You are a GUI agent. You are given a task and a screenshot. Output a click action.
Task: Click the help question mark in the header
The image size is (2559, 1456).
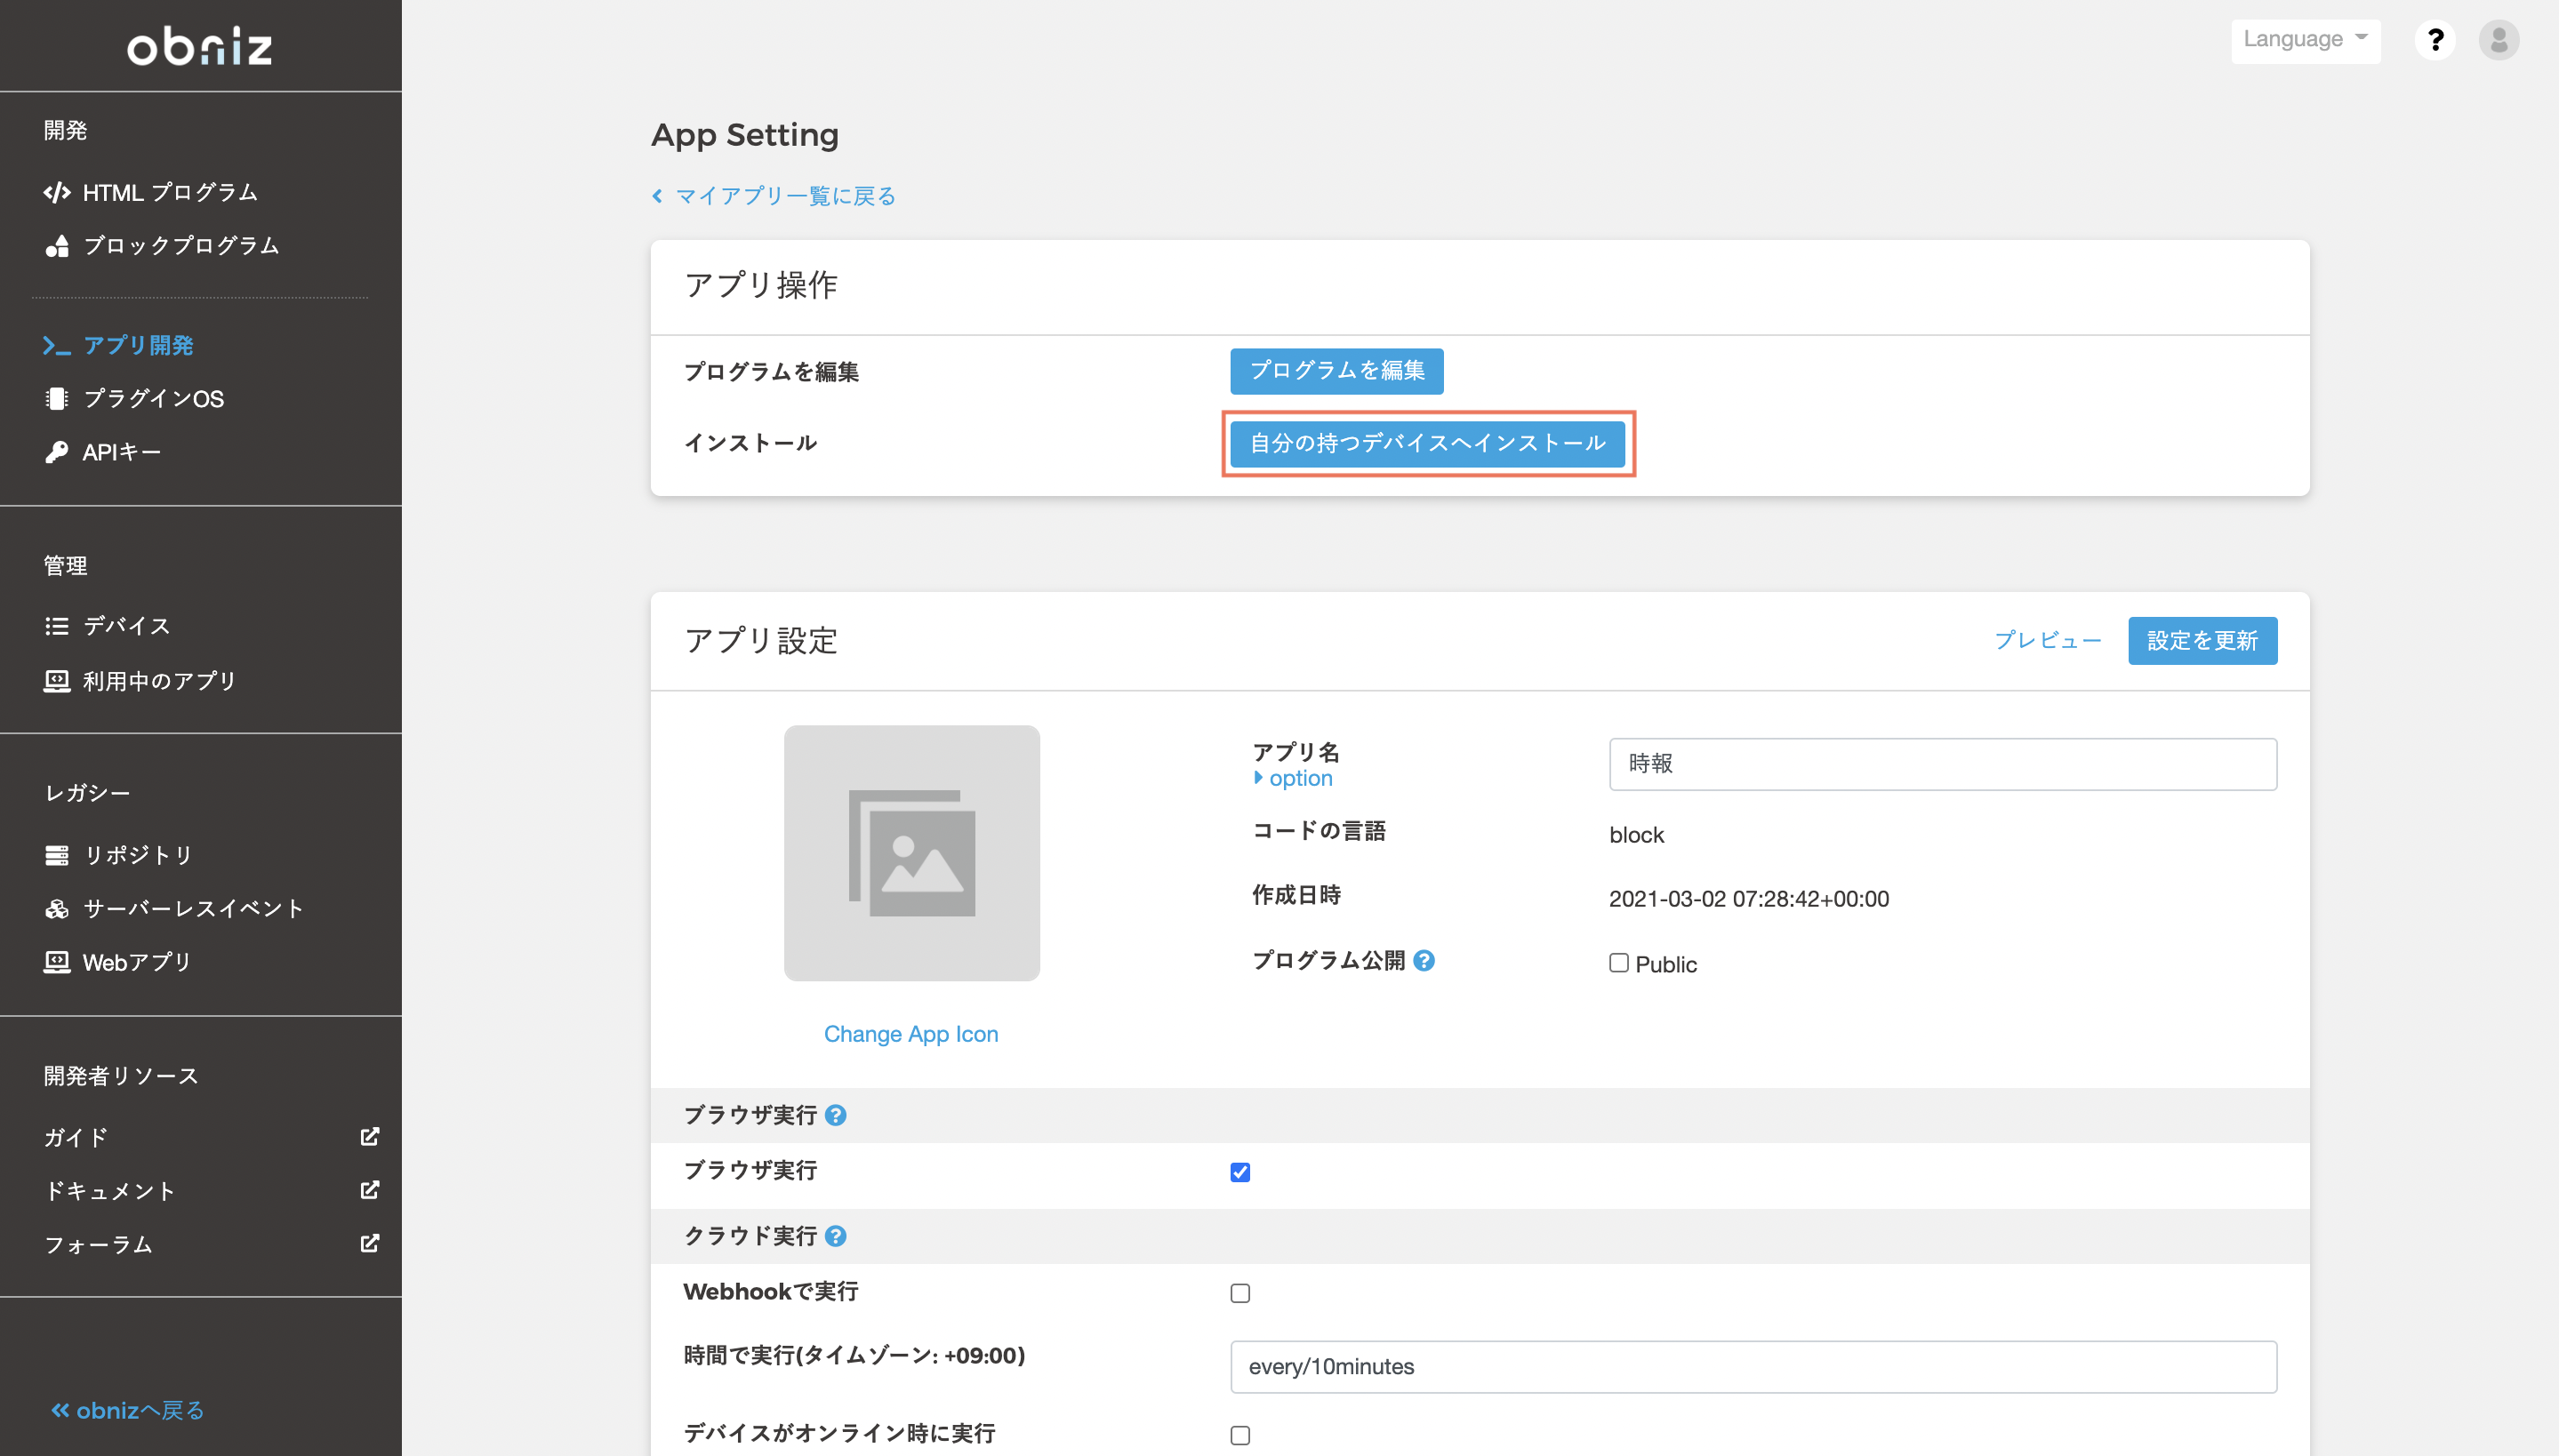point(2437,40)
